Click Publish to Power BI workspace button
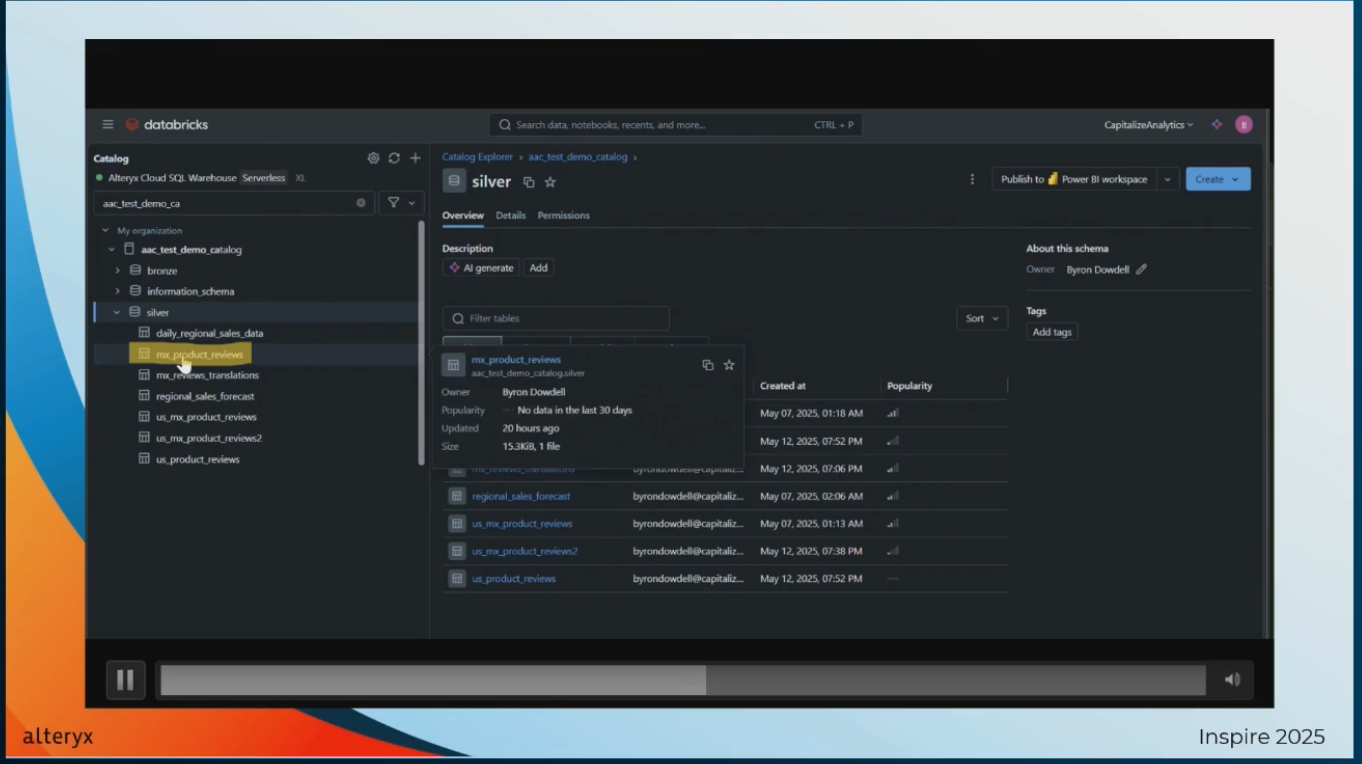Screen dimensions: 1362x764 [1074, 179]
